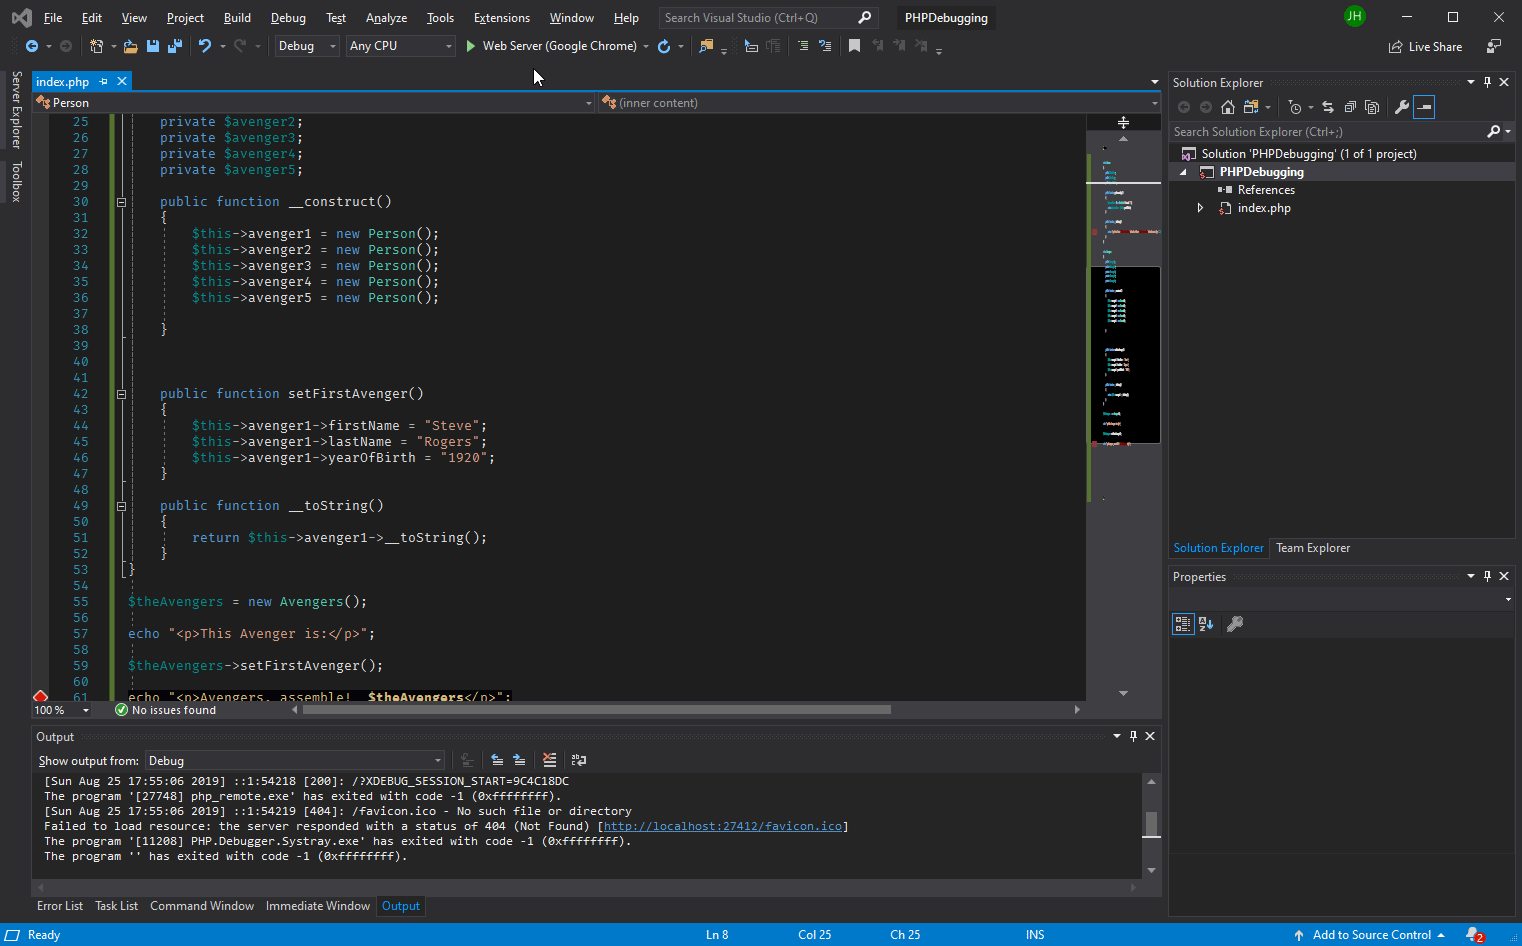Screen dimensions: 1522x946
Task: Click the Search Visual Studio input field
Action: [768, 18]
